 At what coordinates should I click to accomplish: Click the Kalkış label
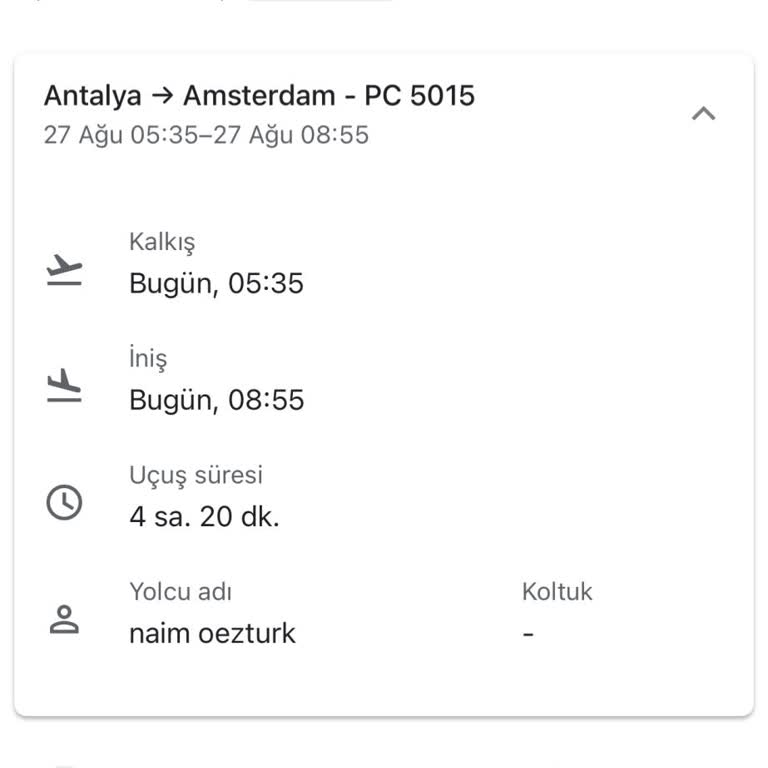(162, 242)
